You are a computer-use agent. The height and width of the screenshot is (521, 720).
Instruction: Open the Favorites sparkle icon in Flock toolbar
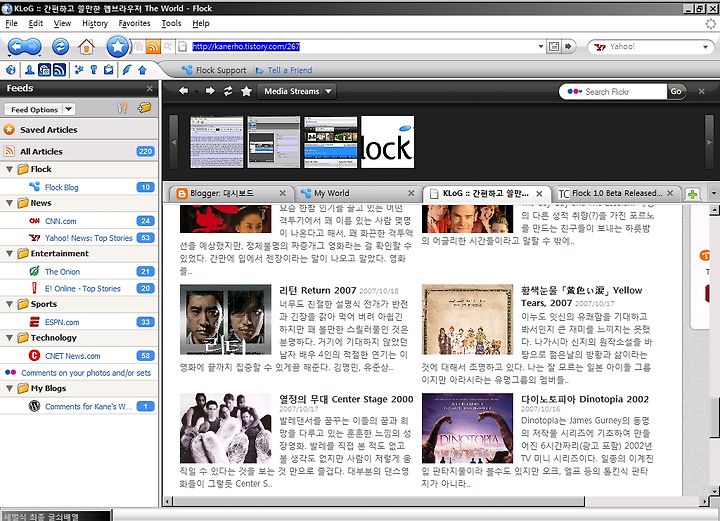click(79, 70)
